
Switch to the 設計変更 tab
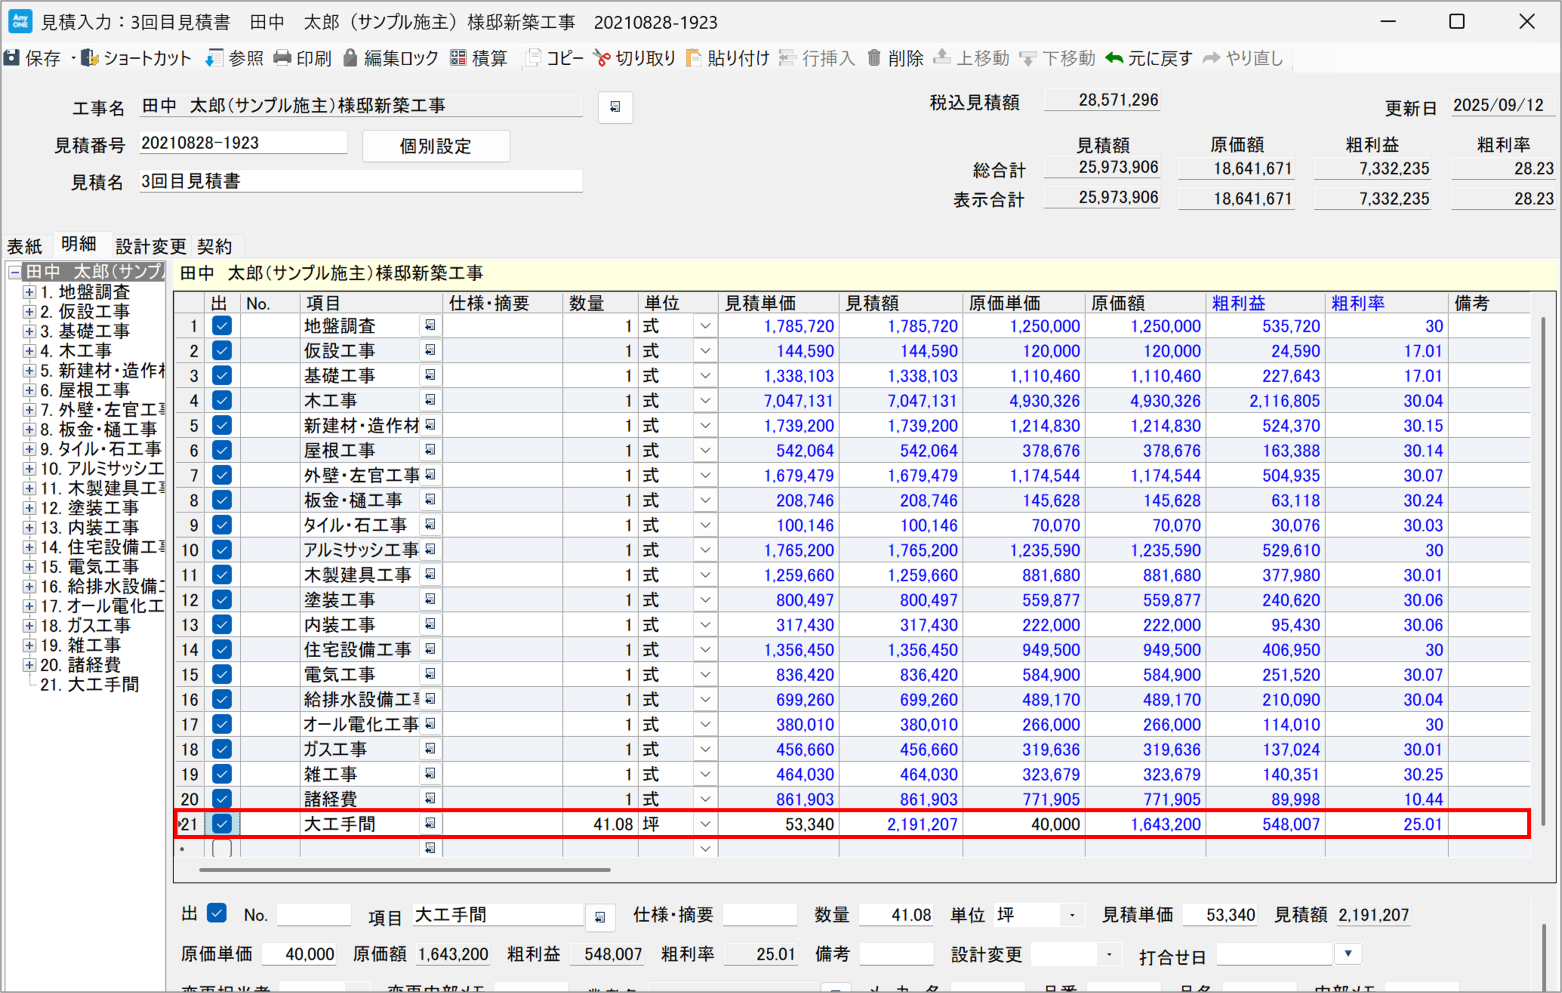(x=150, y=246)
